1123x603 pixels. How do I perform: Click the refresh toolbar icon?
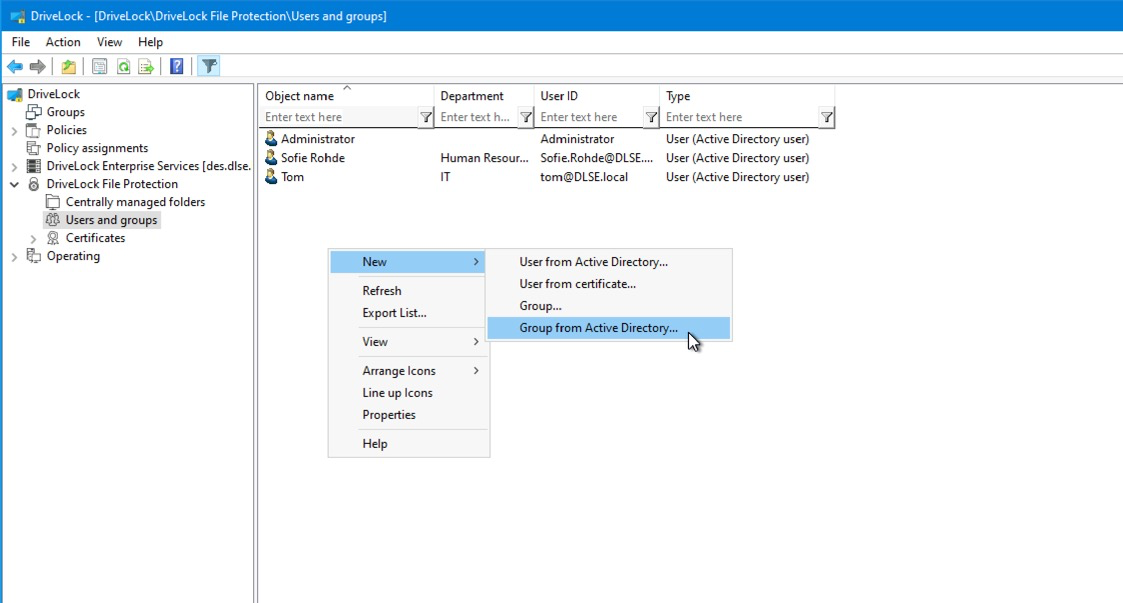coord(123,67)
